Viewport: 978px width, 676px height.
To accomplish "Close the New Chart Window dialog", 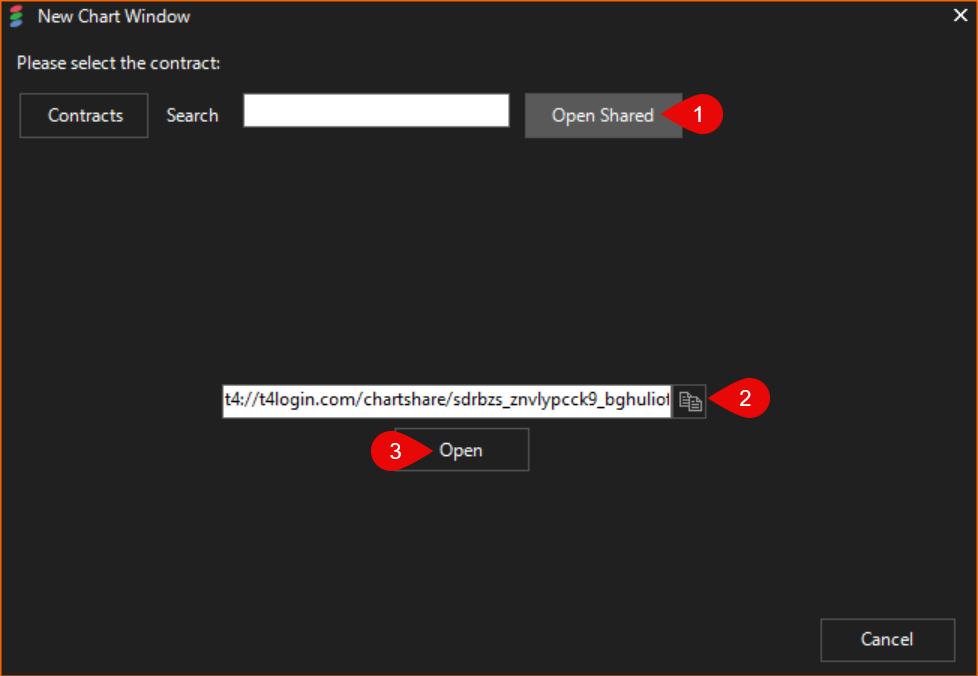I will (x=960, y=15).
